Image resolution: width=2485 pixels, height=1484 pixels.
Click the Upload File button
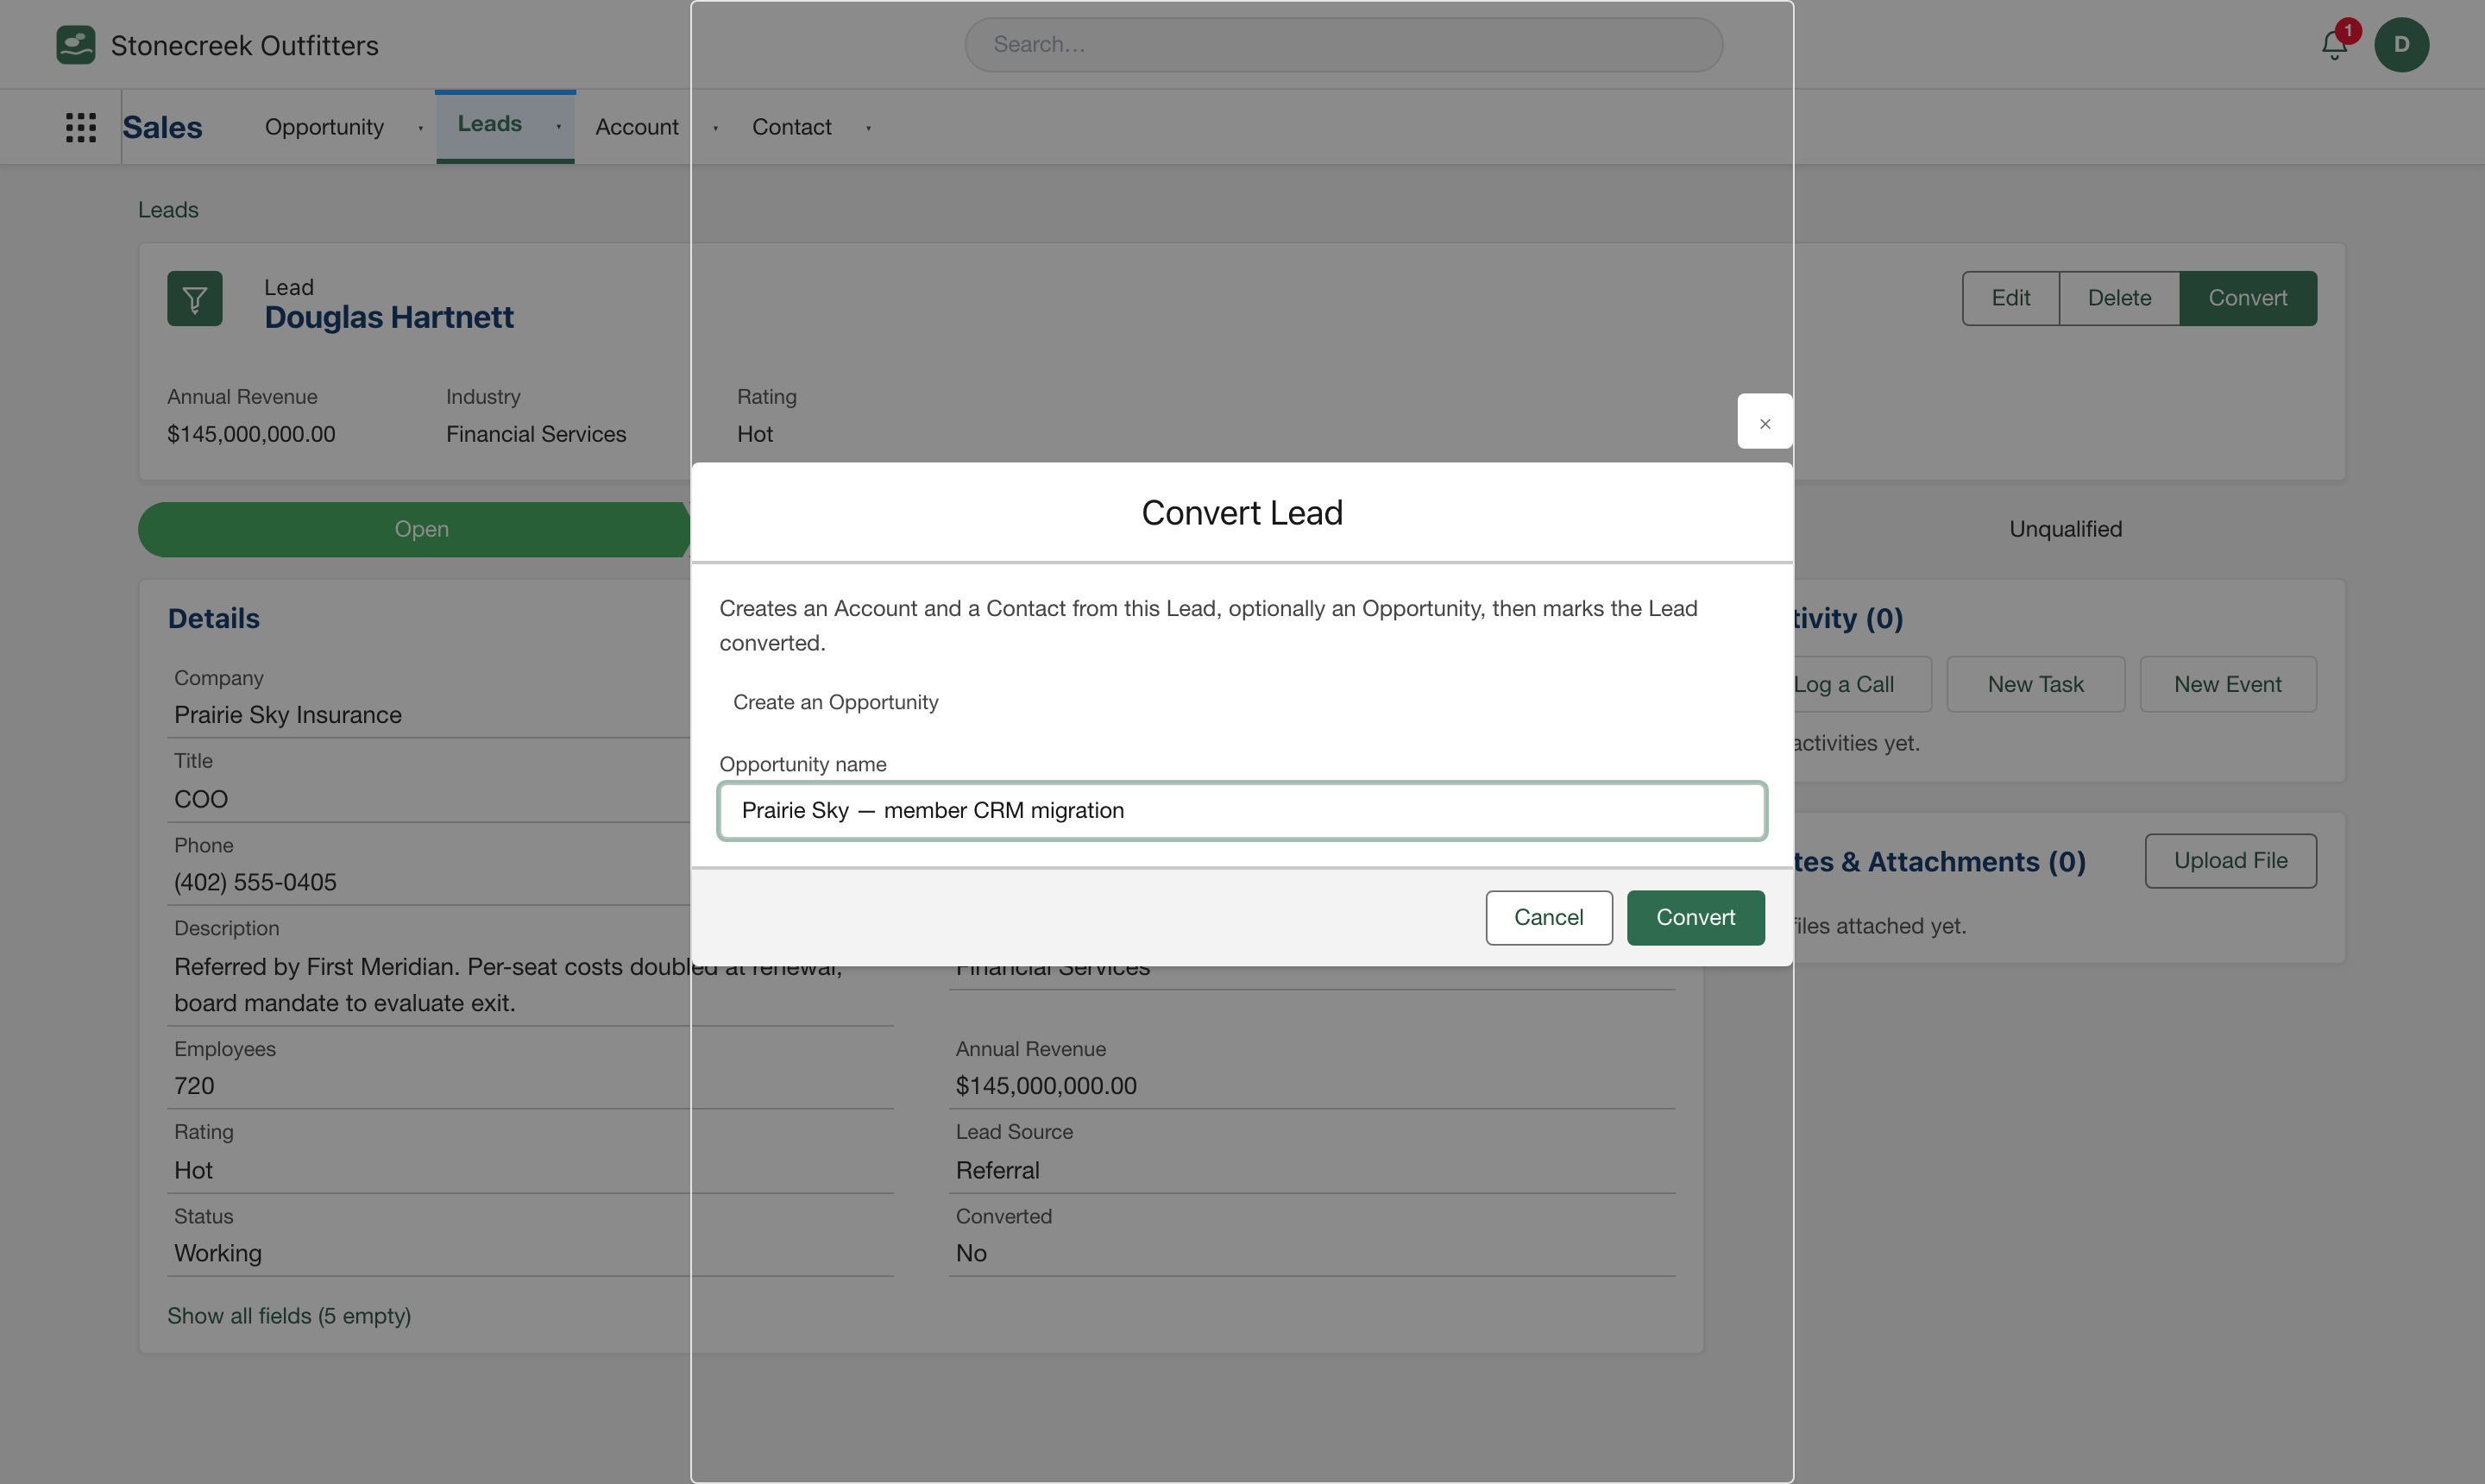(2230, 861)
